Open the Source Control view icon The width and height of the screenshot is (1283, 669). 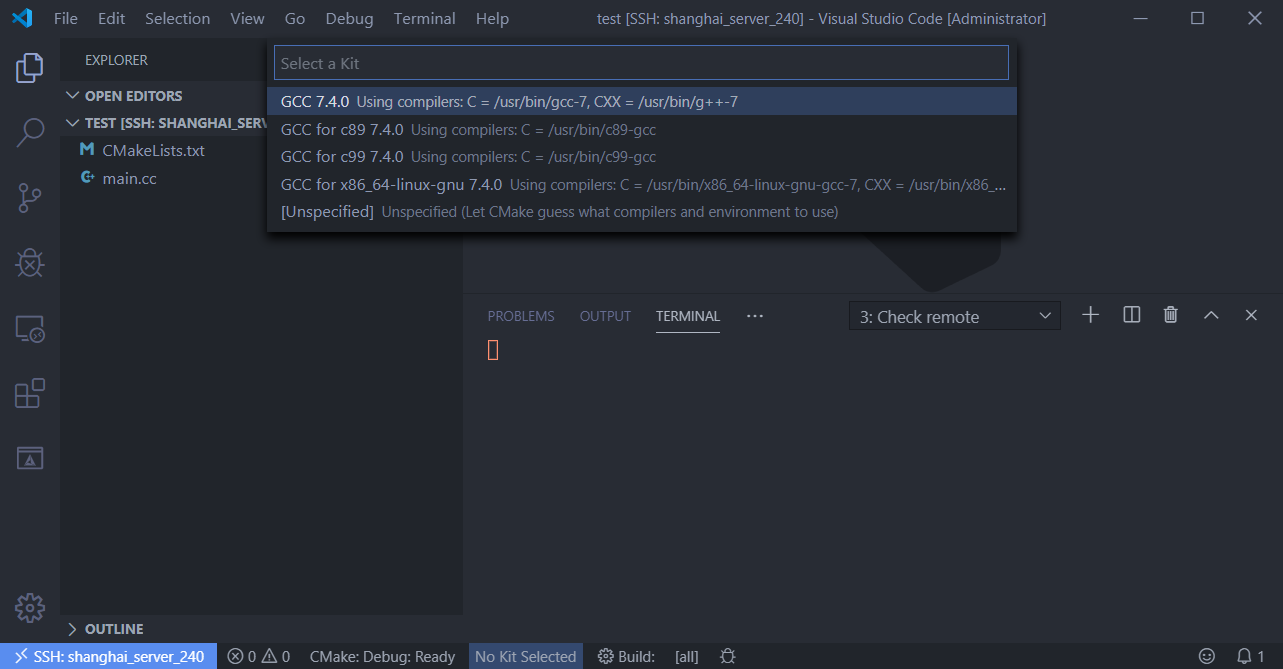pos(30,198)
